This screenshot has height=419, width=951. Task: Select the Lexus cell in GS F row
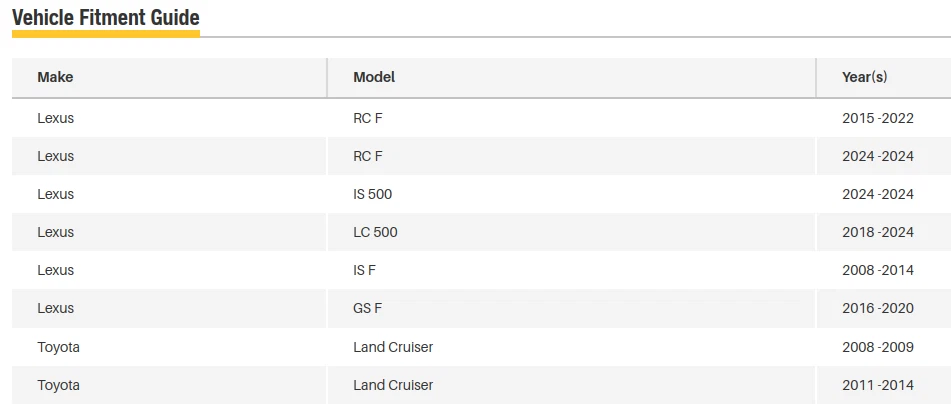click(x=56, y=308)
